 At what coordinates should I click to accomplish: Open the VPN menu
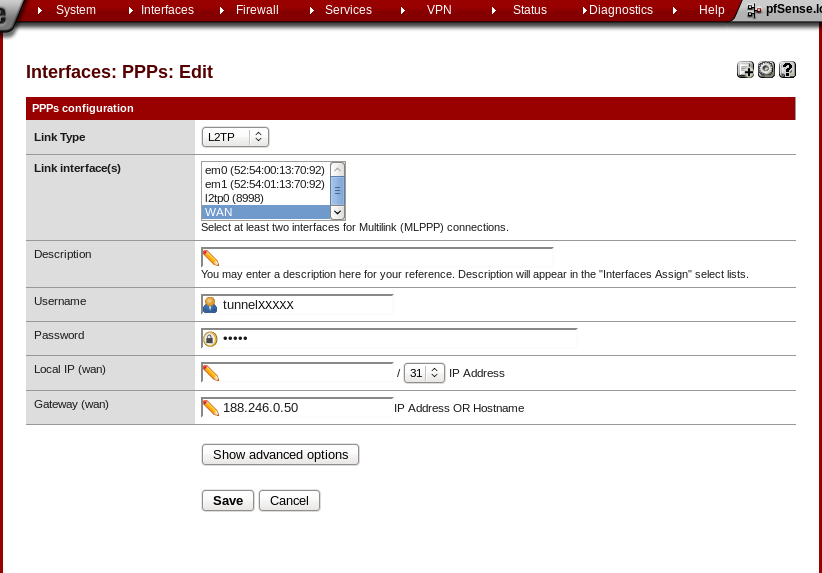tap(439, 10)
